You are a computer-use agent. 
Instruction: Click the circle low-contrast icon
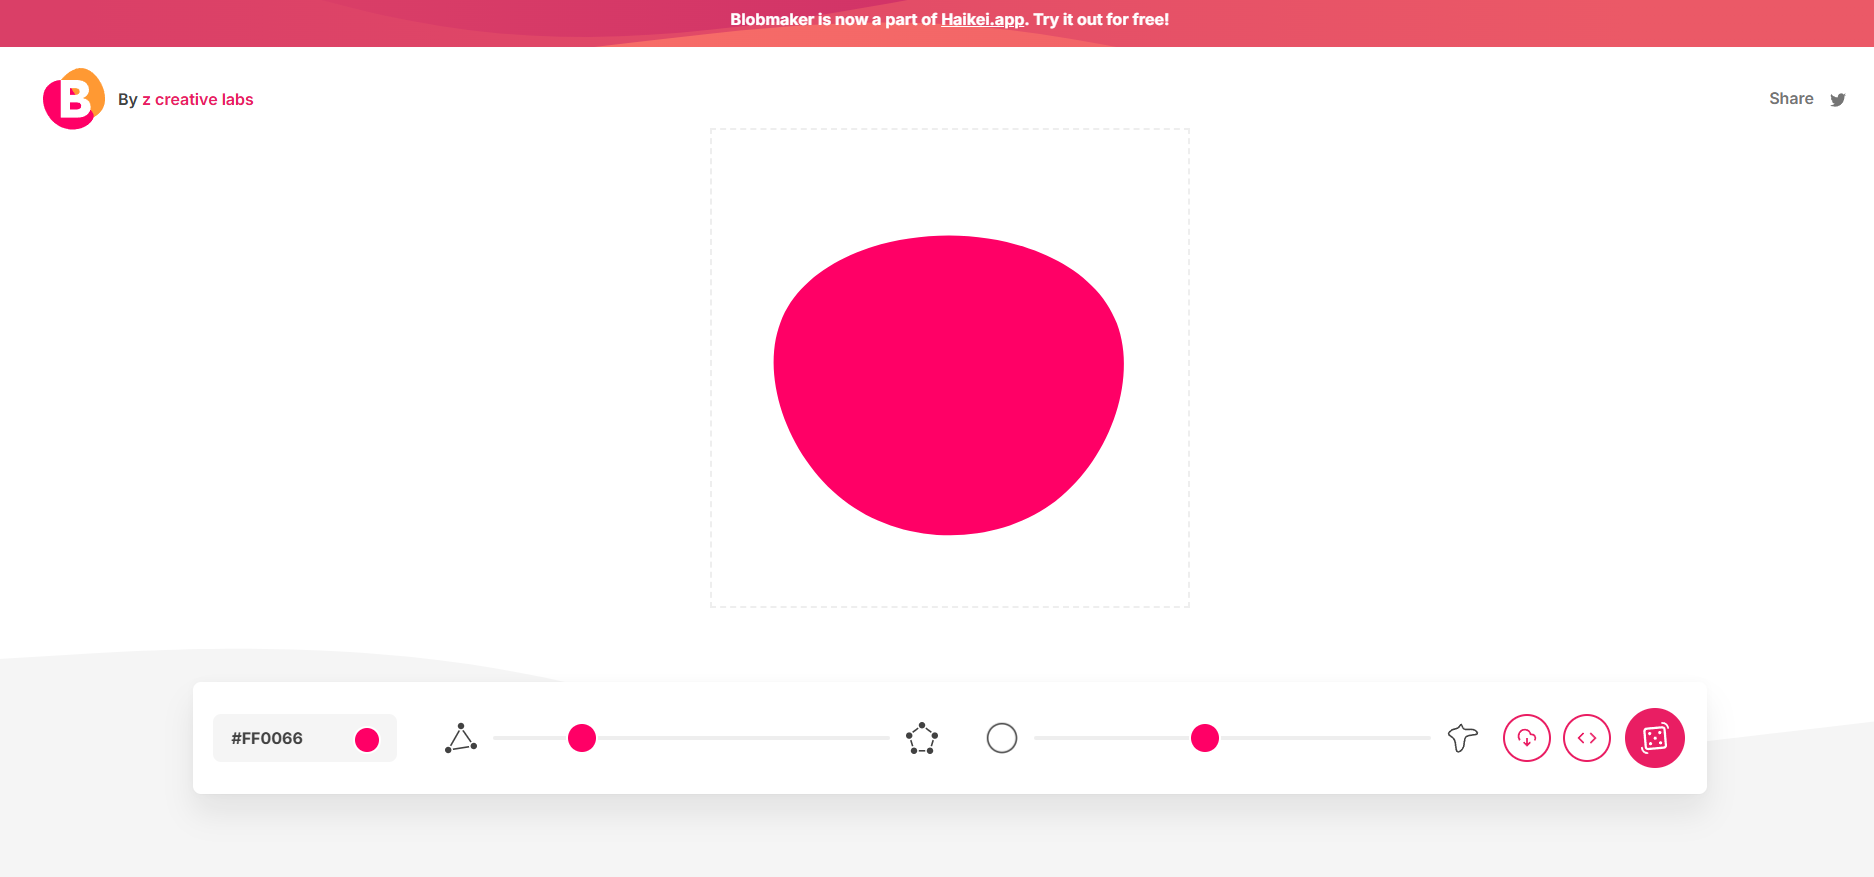coord(1002,738)
